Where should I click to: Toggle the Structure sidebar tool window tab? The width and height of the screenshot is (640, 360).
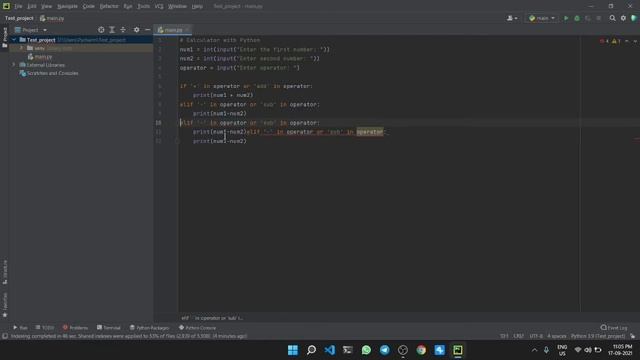coord(4,272)
